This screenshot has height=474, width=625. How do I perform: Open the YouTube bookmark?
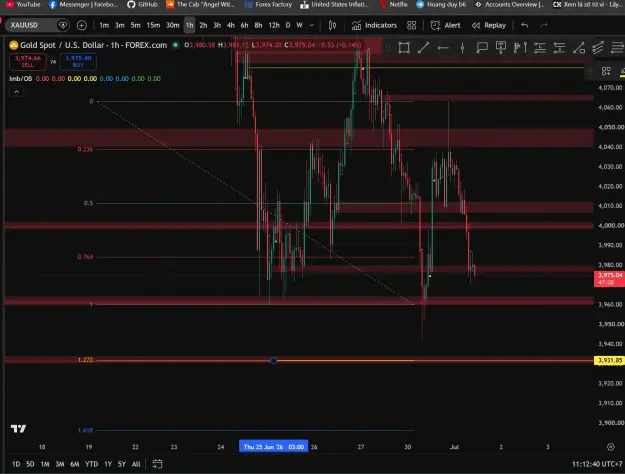pyautogui.click(x=23, y=4)
